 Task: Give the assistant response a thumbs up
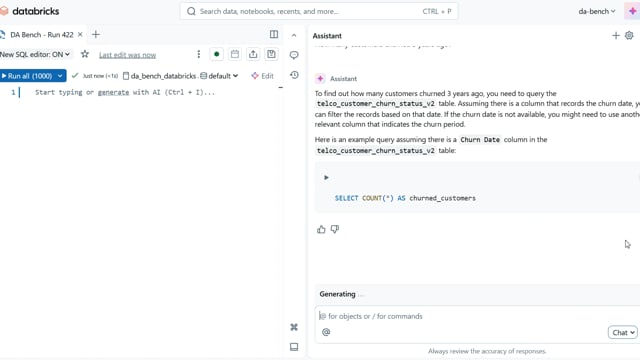tap(321, 229)
